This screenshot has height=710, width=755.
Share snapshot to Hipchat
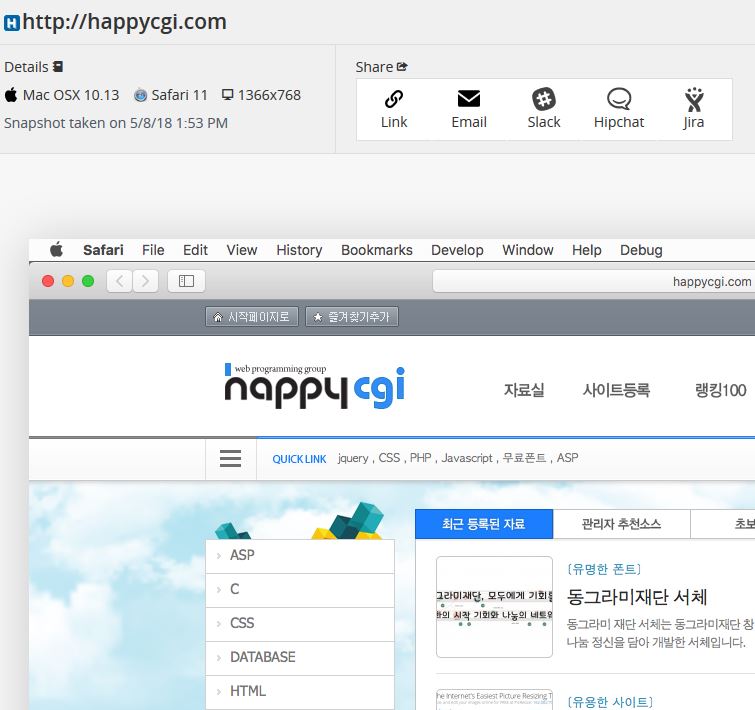[619, 99]
